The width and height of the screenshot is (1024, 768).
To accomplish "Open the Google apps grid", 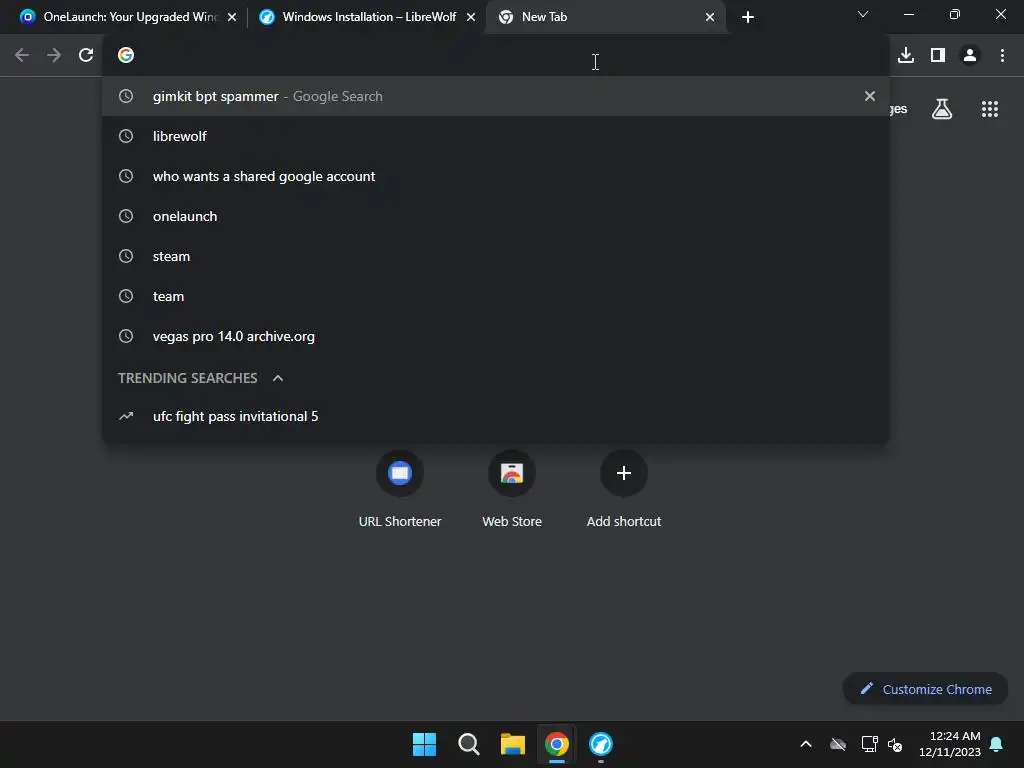I will (x=990, y=109).
